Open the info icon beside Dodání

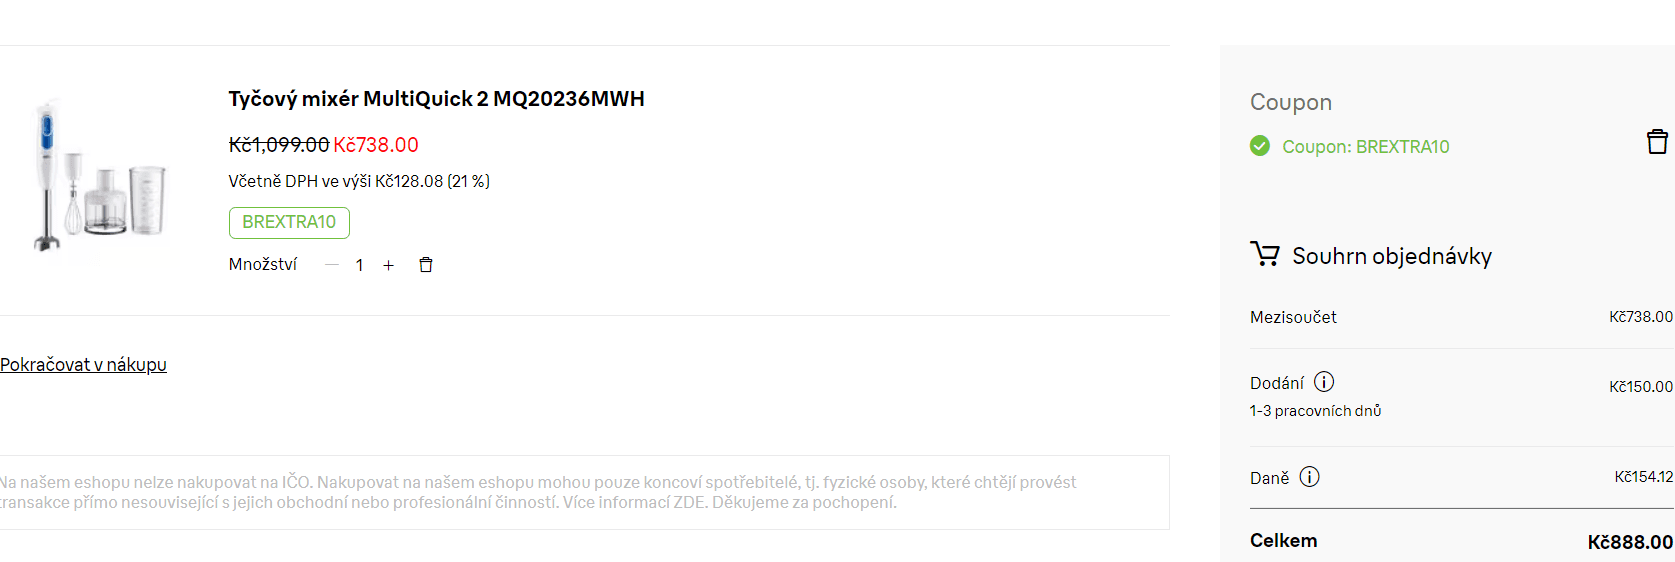click(x=1324, y=382)
